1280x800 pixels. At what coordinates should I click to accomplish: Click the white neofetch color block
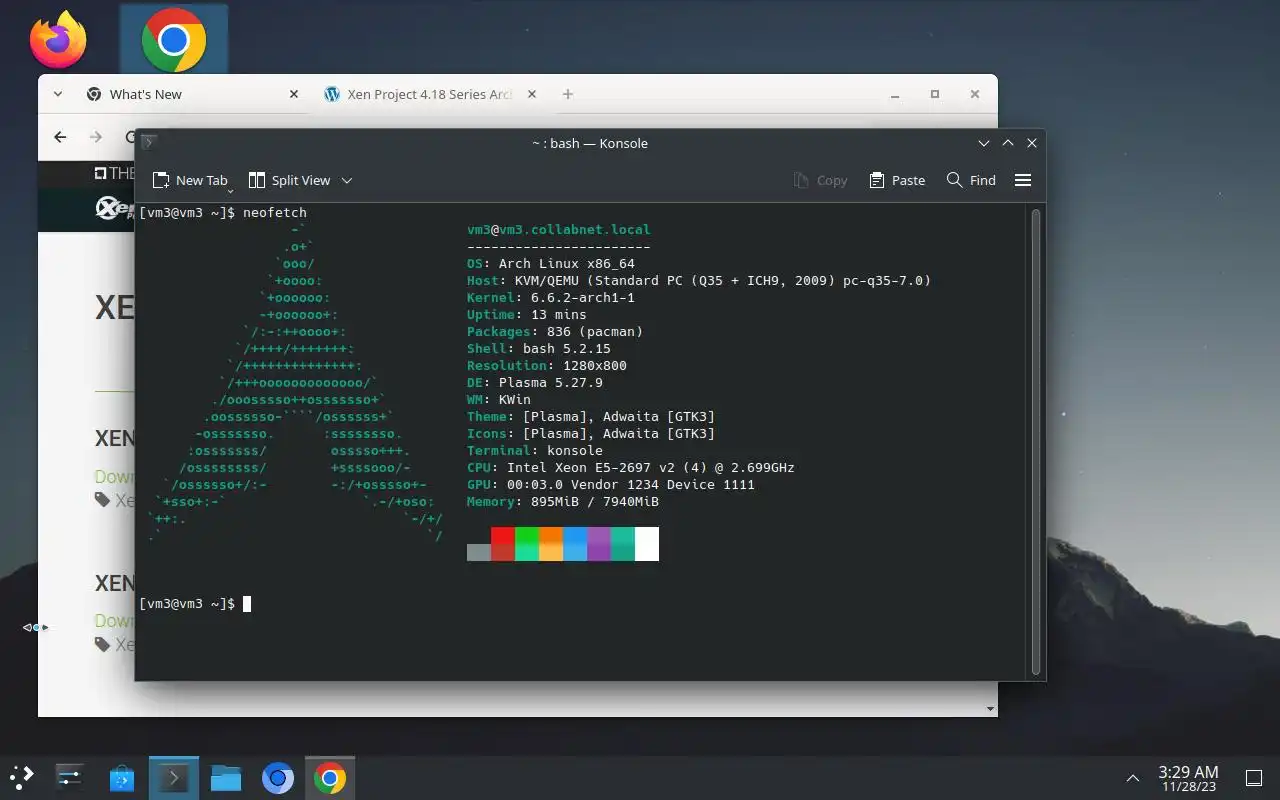pos(647,544)
